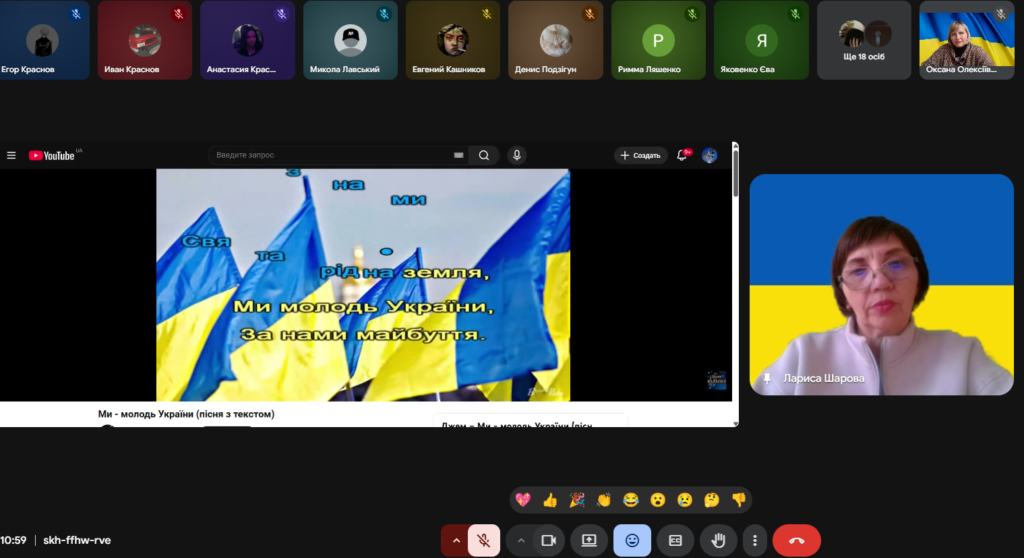The width and height of the screenshot is (1024, 558).
Task: Click YouTube voice search microphone
Action: click(516, 155)
